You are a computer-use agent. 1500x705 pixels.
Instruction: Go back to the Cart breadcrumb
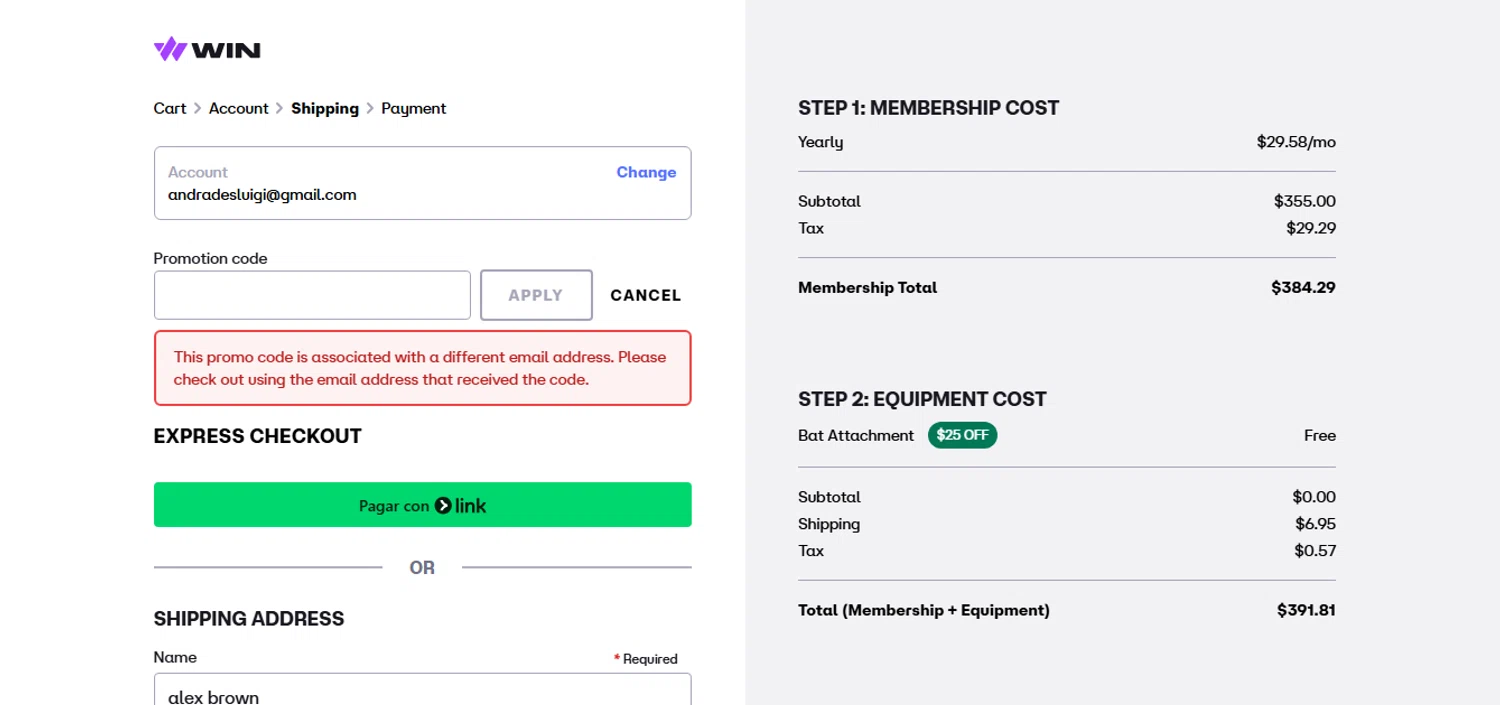tap(170, 108)
